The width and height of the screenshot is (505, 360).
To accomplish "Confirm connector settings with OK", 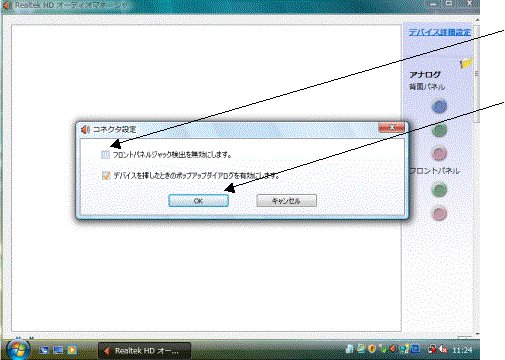I will [198, 201].
